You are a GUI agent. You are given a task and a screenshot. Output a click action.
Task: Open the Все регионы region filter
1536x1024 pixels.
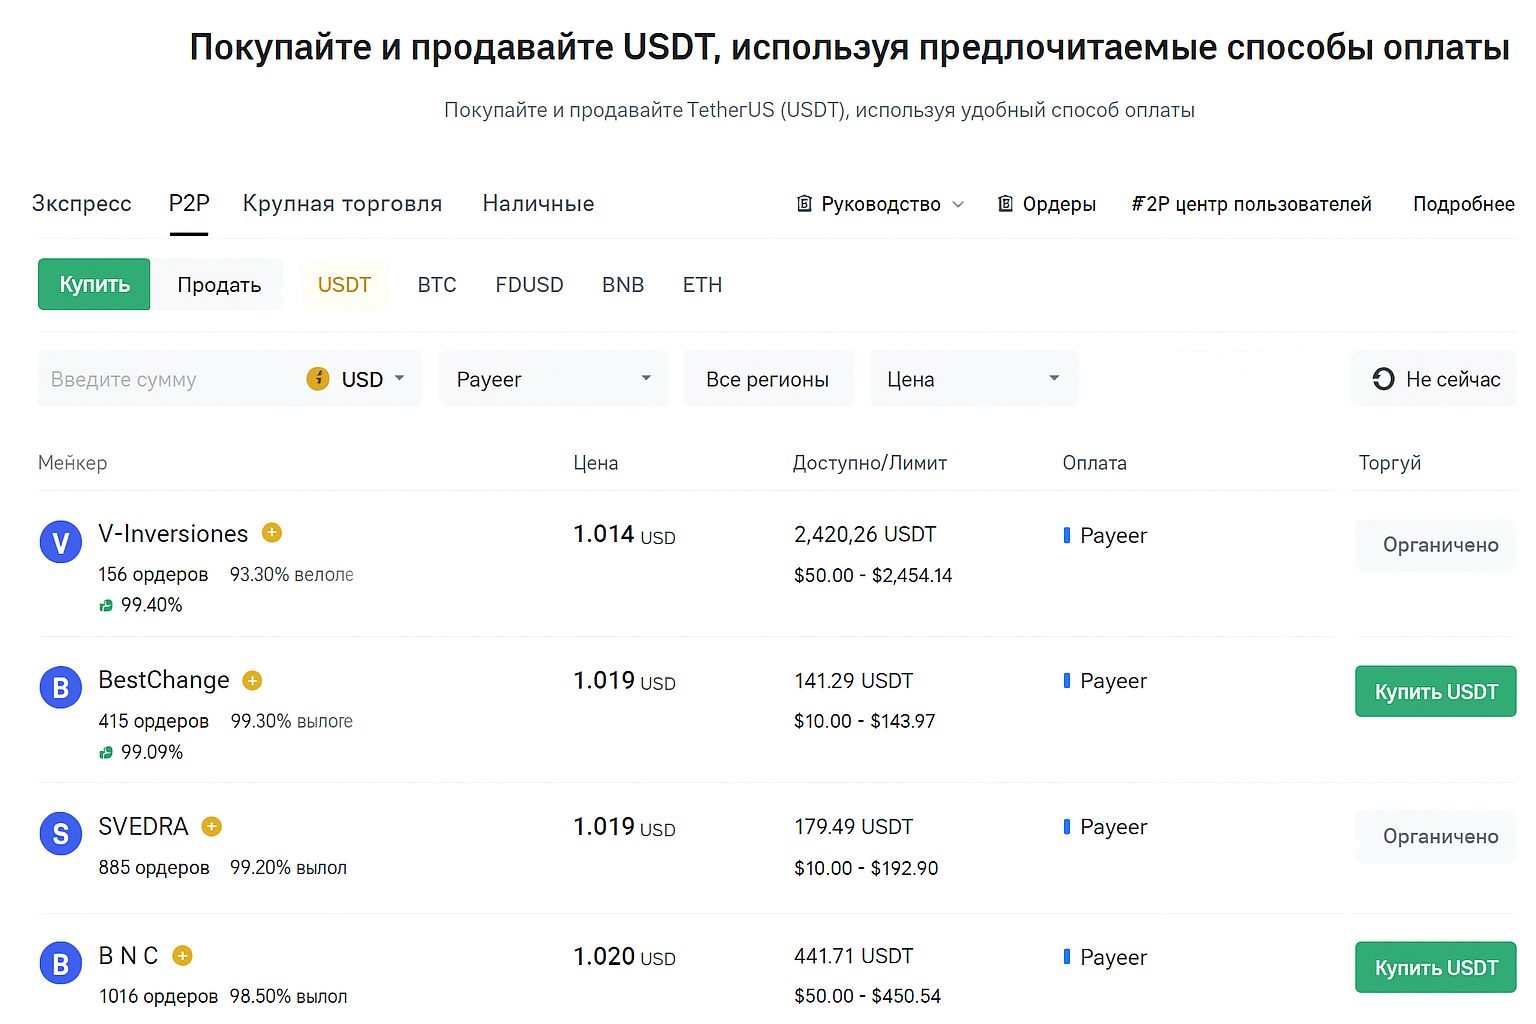coord(767,379)
